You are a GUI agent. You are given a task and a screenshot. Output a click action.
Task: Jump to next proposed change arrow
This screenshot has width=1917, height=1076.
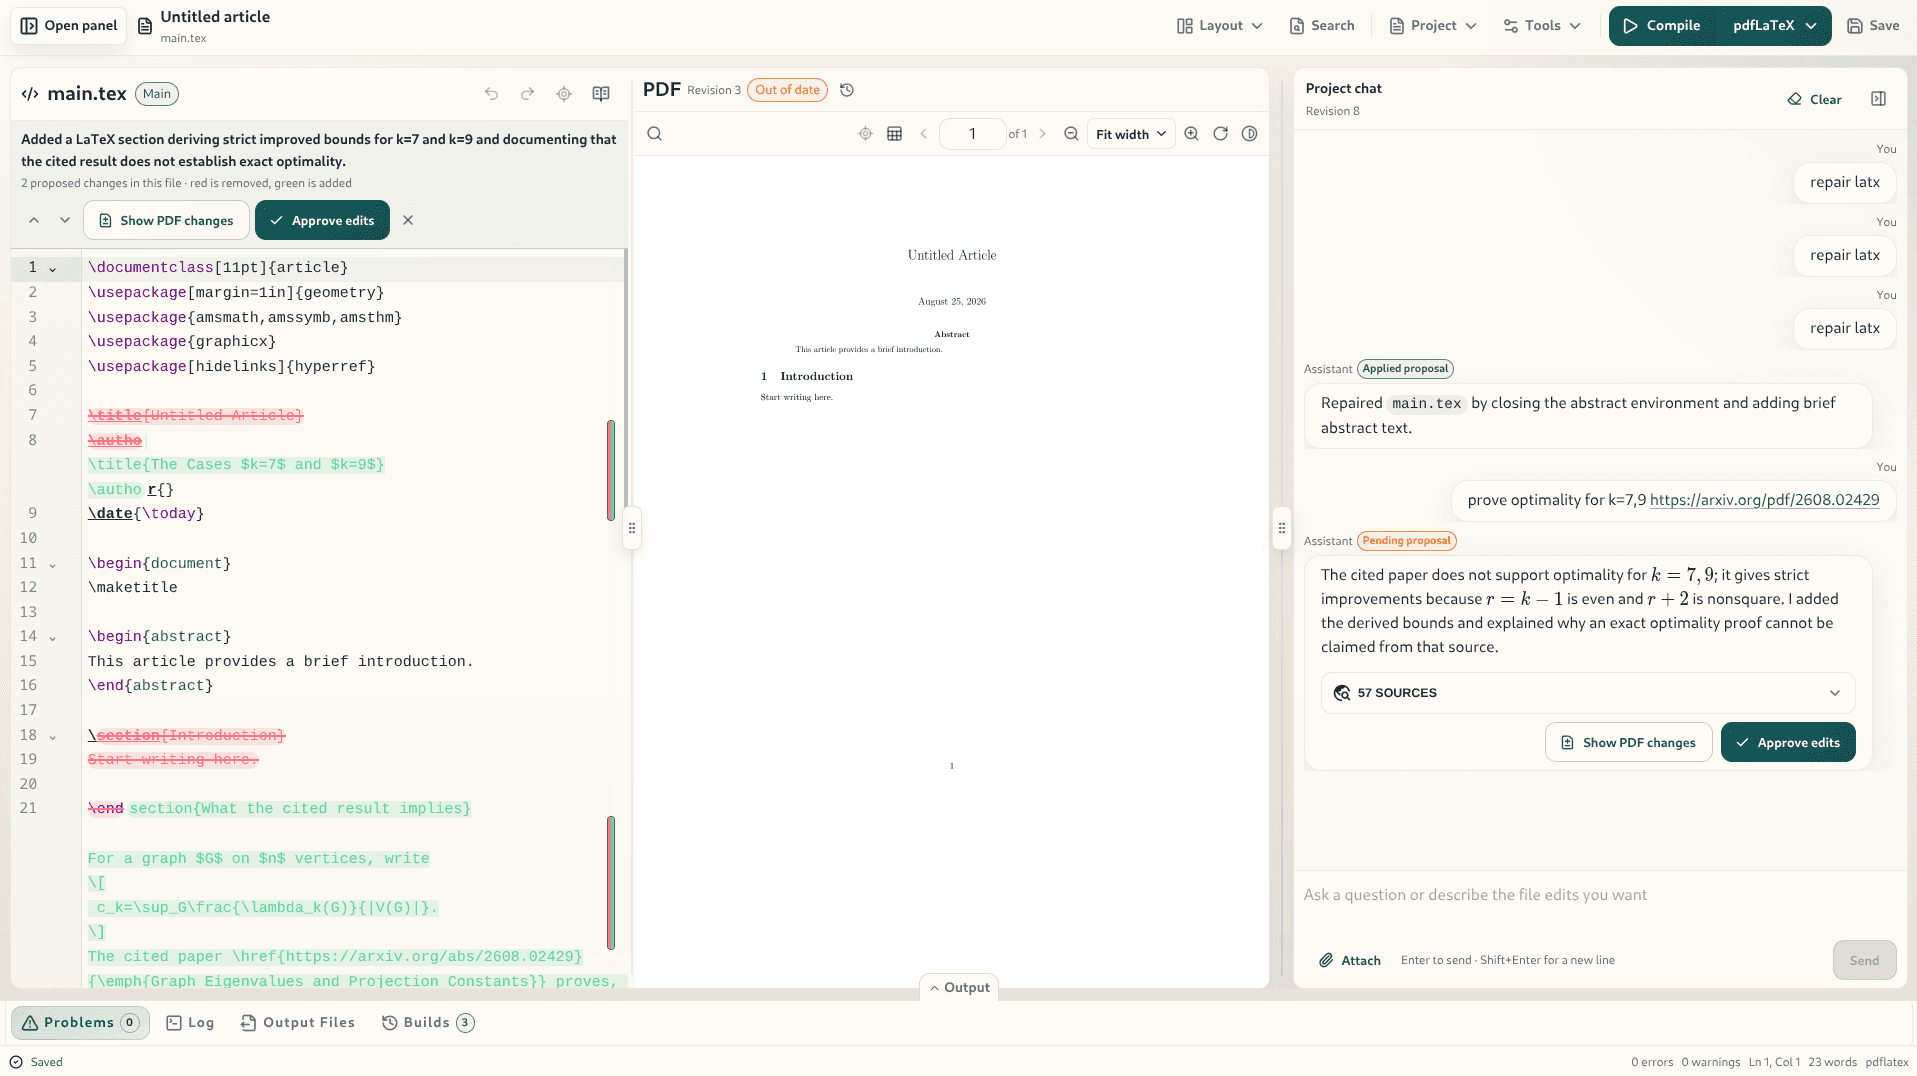pos(65,220)
